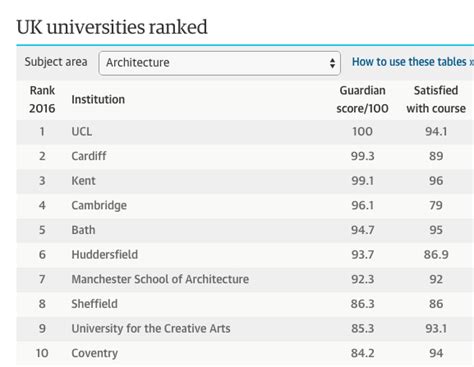Screen dimensions: 474x367
Task: Click UCL's Guardian score of 100
Action: point(362,132)
